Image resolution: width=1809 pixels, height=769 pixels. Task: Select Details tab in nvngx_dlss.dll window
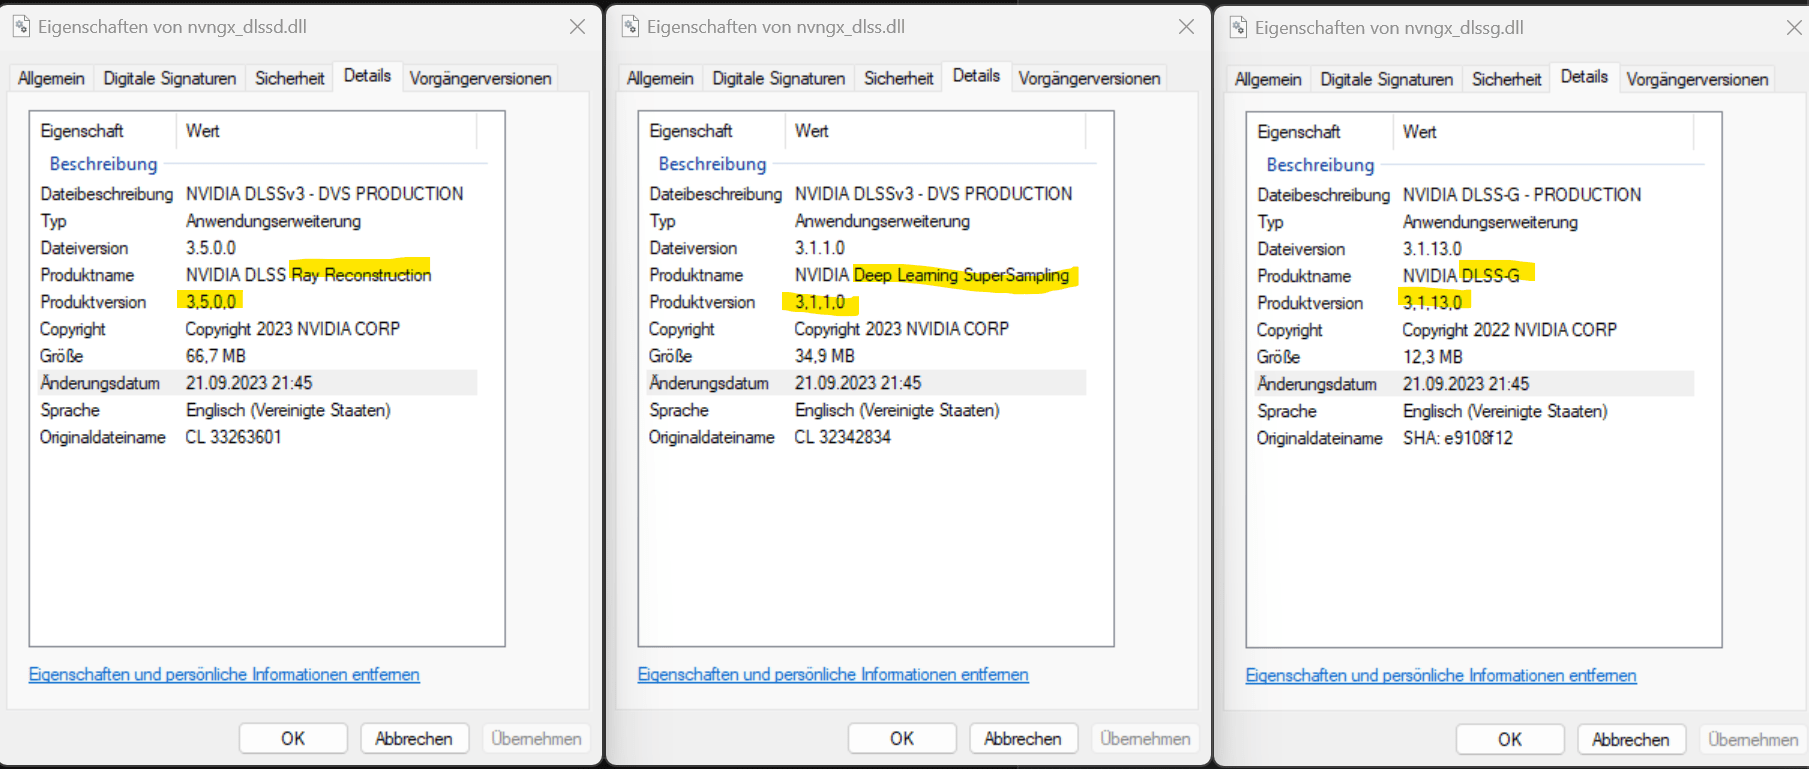[976, 75]
